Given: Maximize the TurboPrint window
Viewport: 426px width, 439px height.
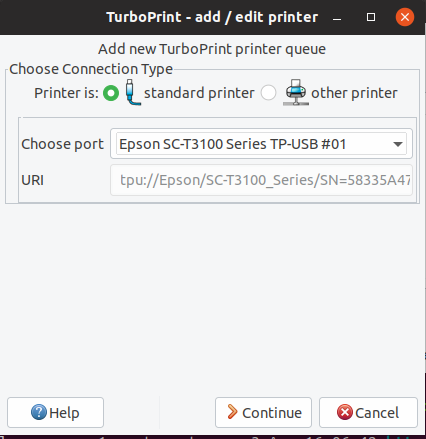Looking at the screenshot, I should pyautogui.click(x=371, y=17).
